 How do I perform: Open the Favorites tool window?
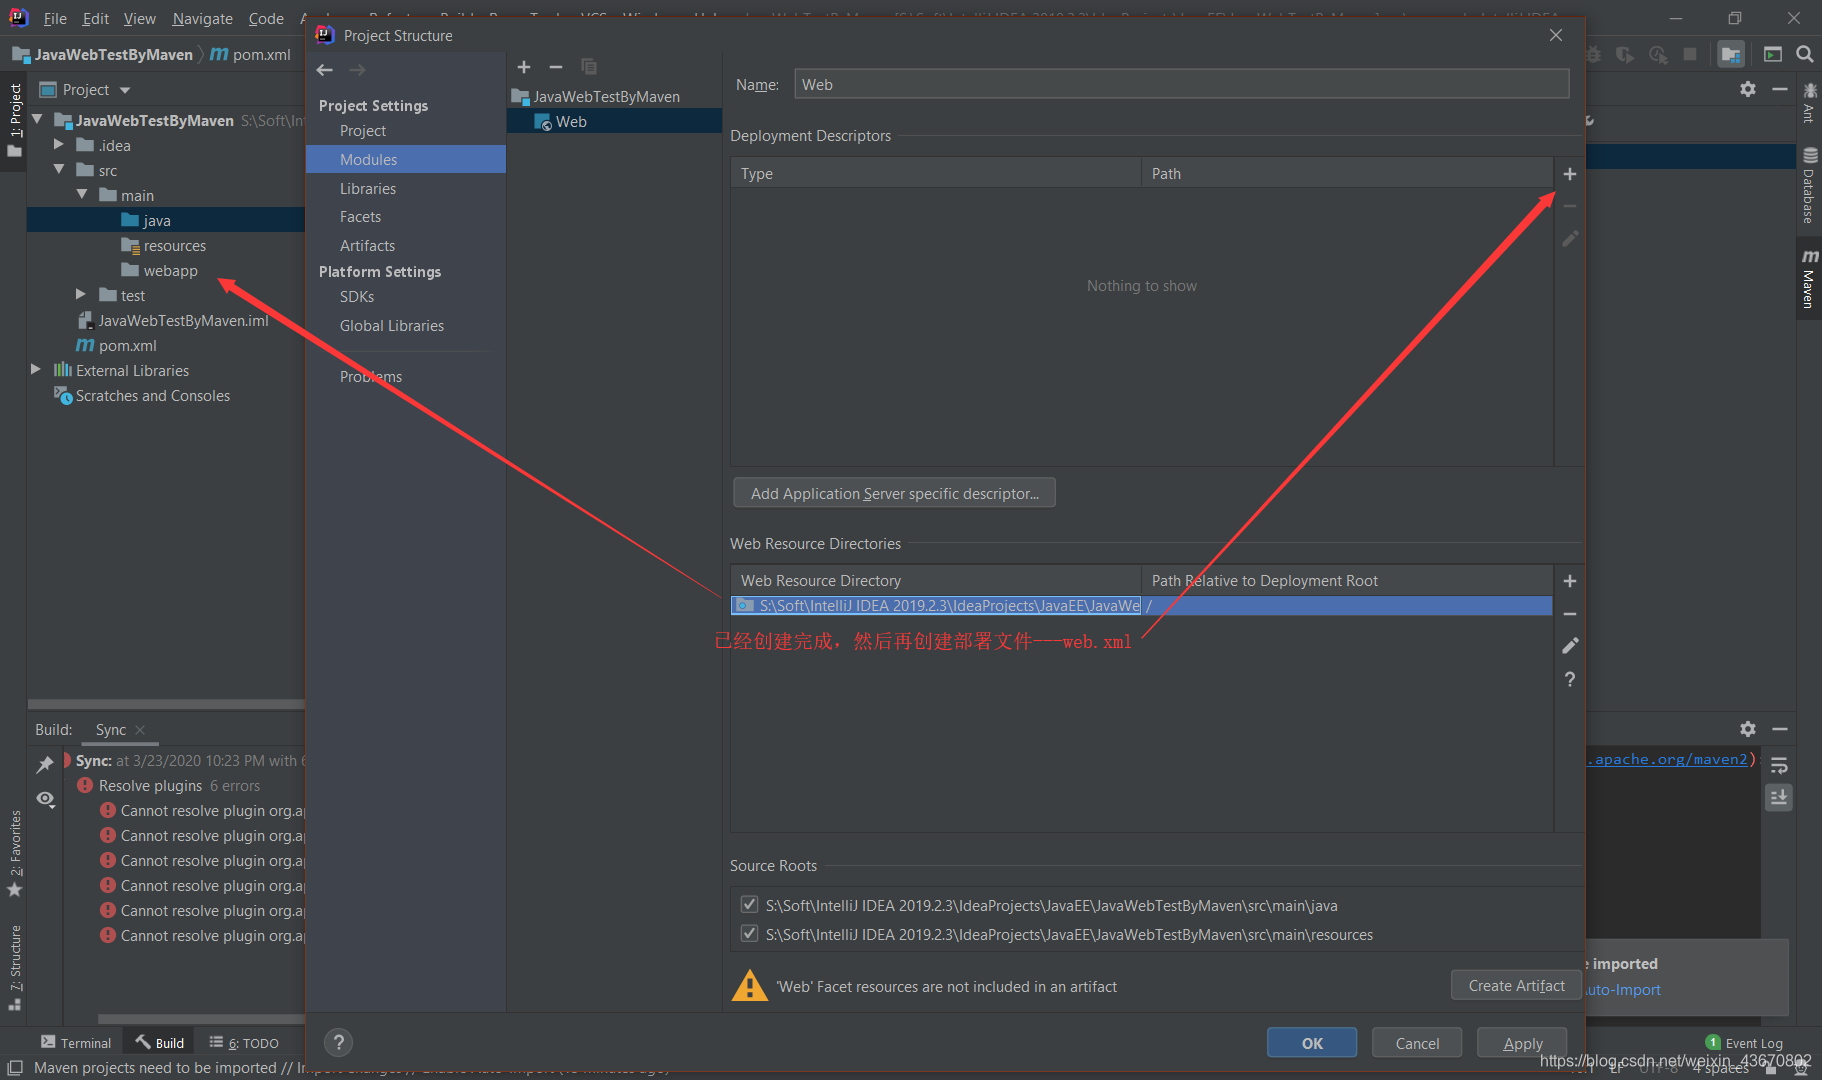pyautogui.click(x=14, y=853)
